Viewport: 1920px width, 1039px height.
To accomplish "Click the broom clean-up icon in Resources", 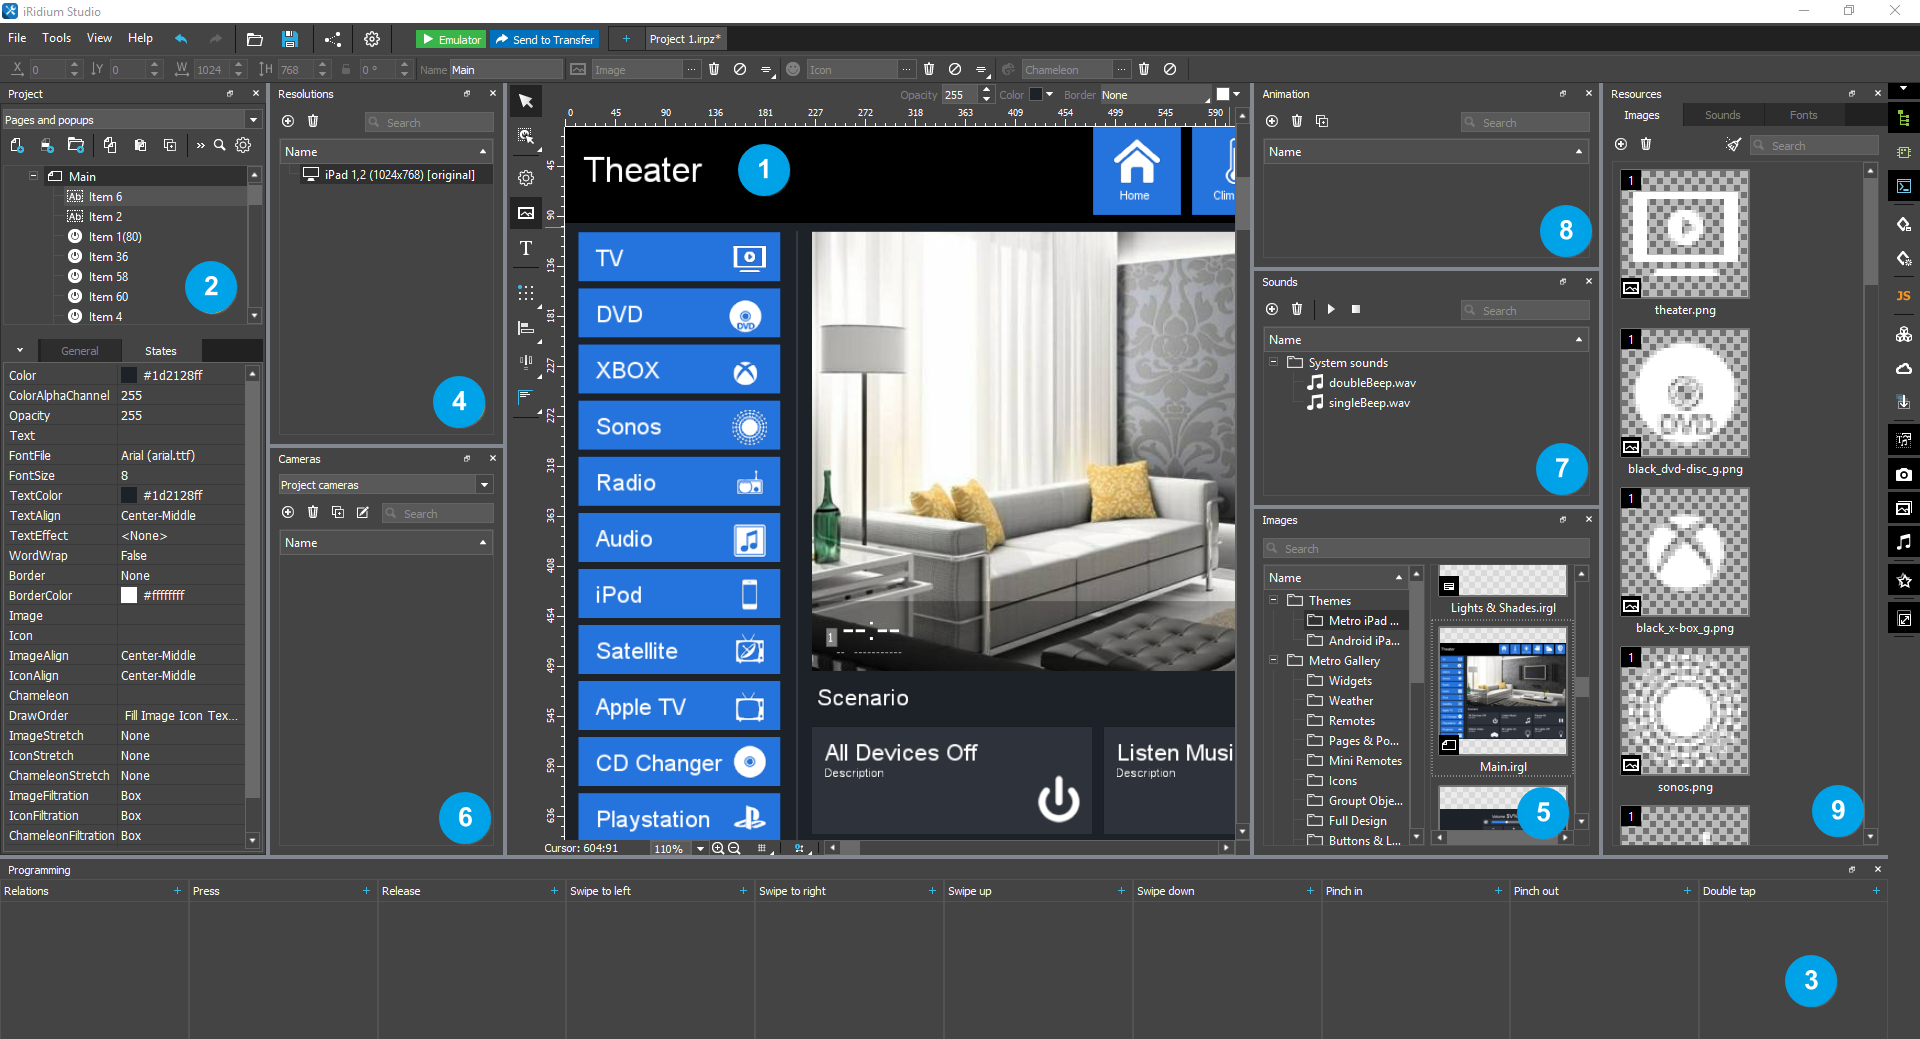I will pos(1733,145).
